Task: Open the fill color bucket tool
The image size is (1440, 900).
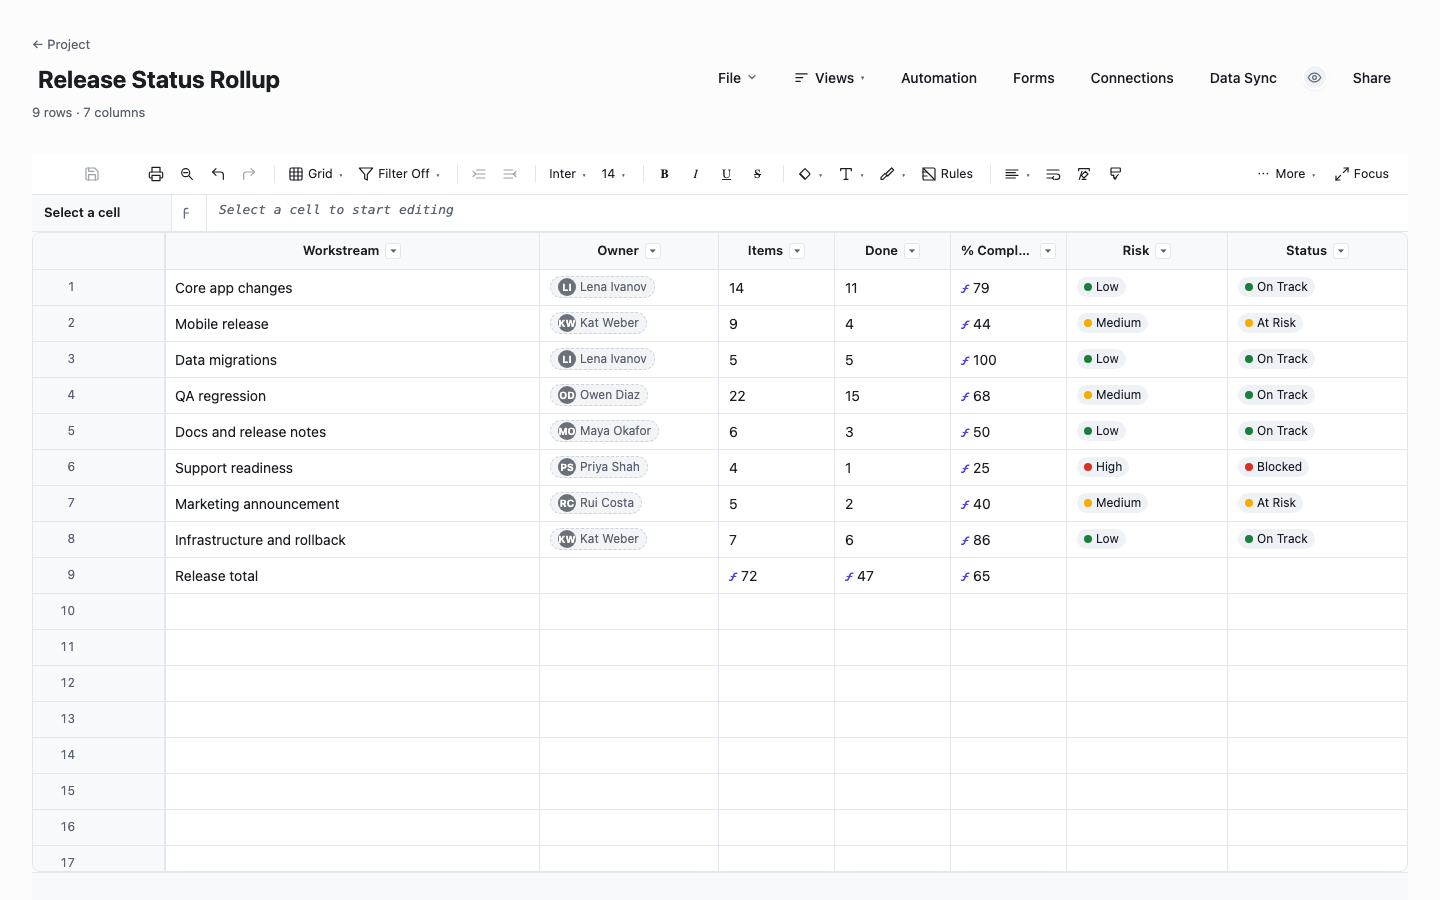Action: tap(810, 174)
